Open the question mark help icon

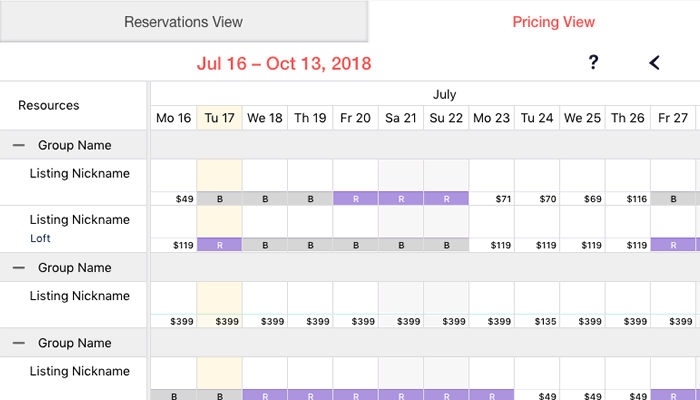click(x=593, y=62)
